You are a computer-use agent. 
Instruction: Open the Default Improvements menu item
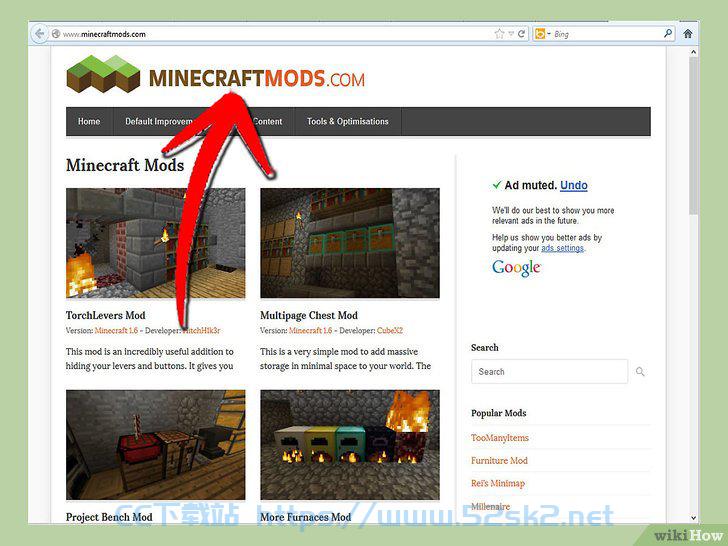pyautogui.click(x=159, y=122)
